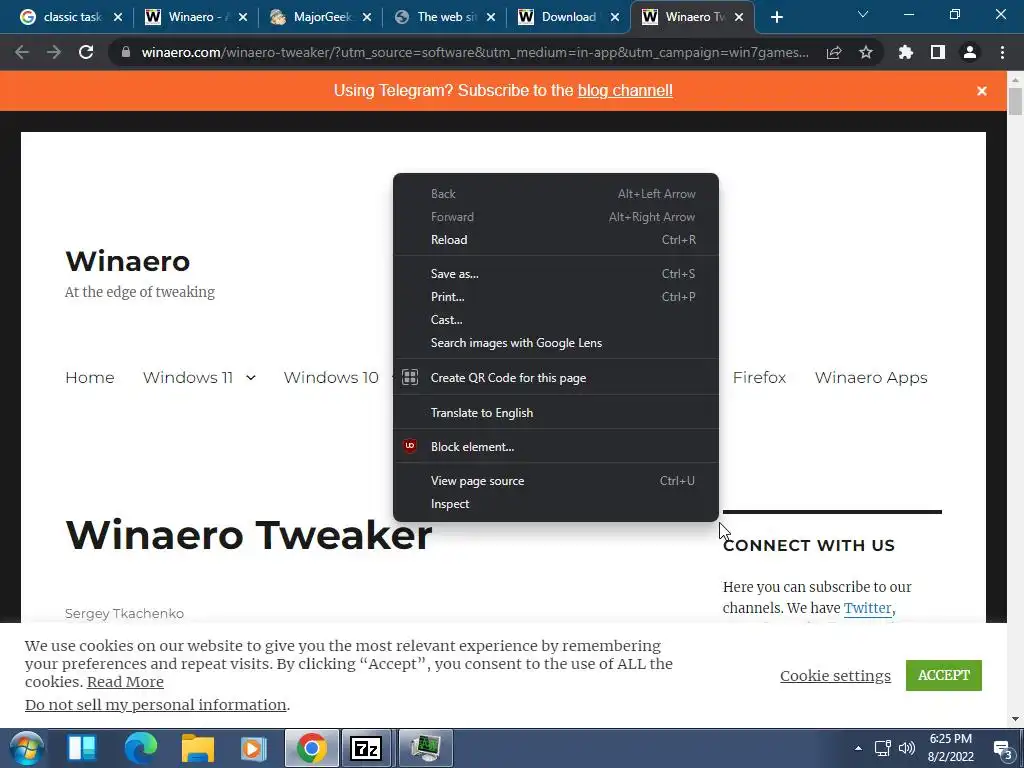Open File Explorer from the taskbar
Viewport: 1024px width, 768px height.
click(197, 748)
